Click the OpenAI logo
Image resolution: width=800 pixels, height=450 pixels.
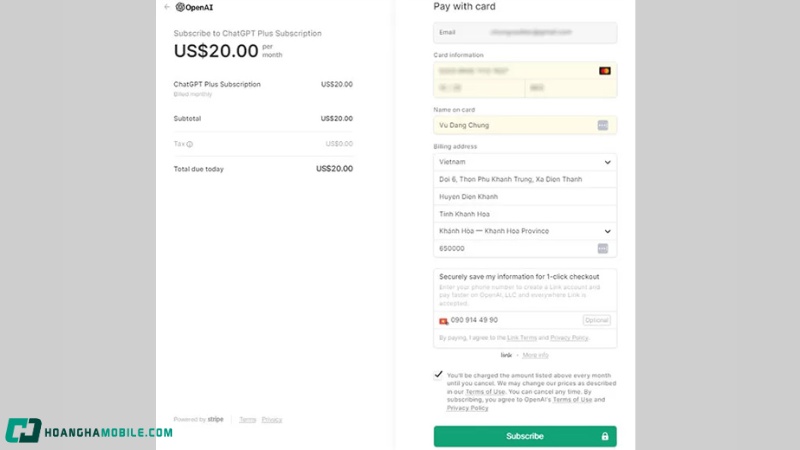(194, 7)
